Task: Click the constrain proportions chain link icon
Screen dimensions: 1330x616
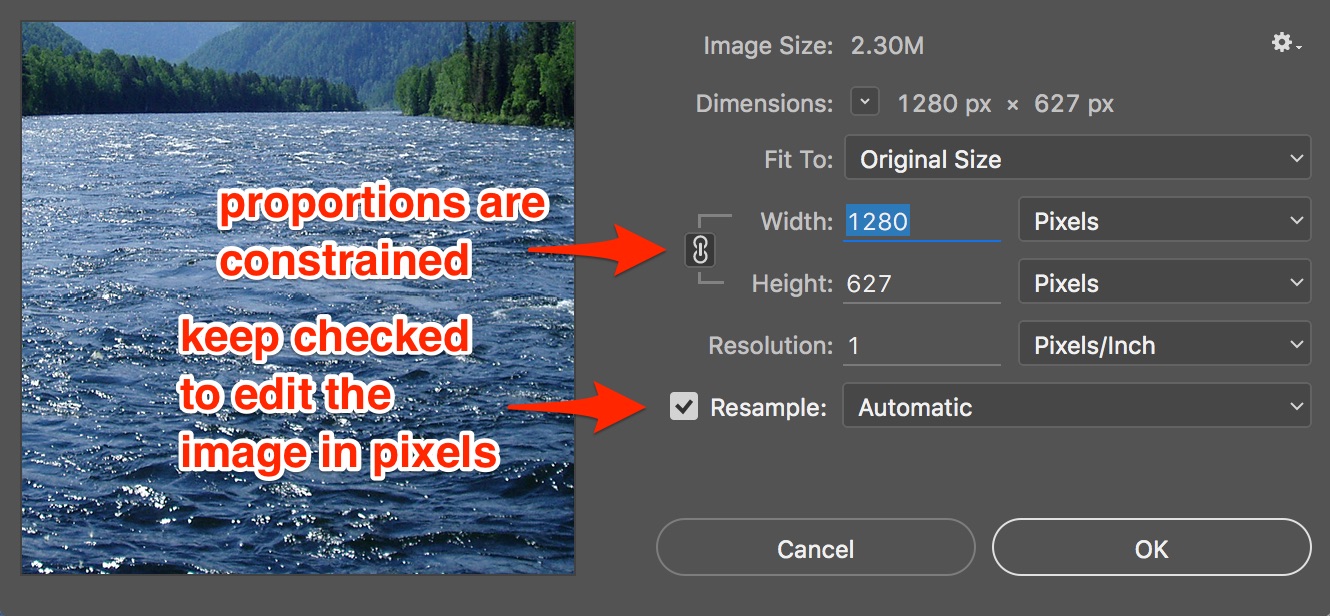Action: (x=700, y=250)
